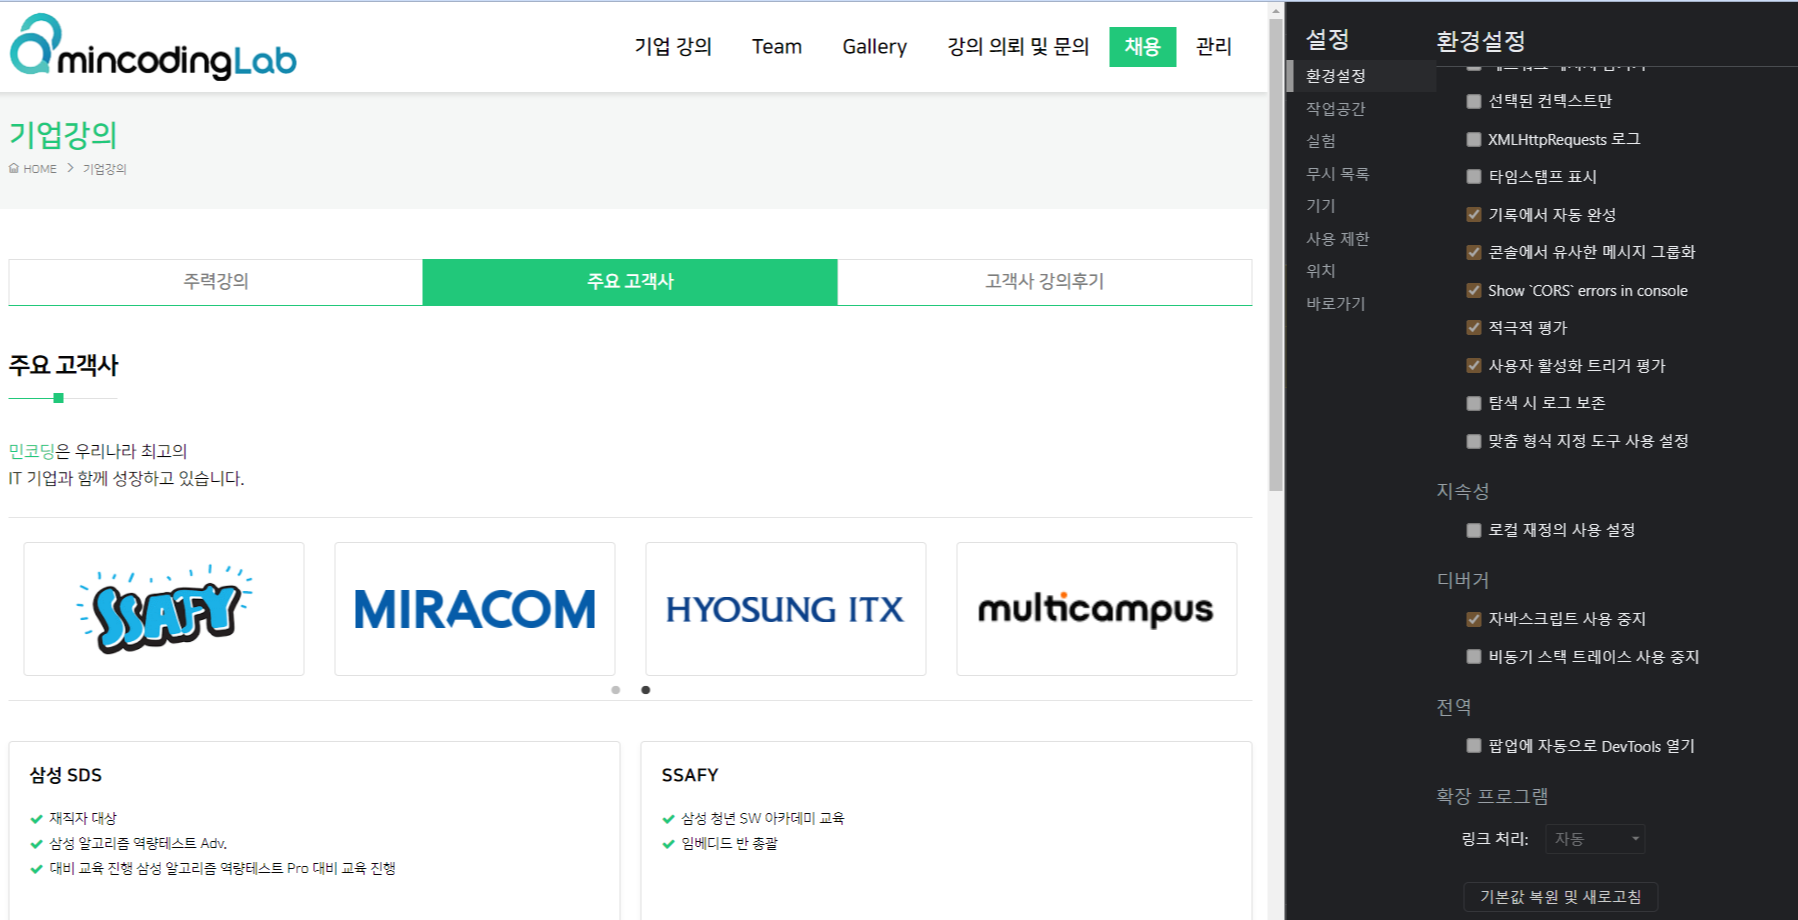Open the HYOSUNG ITX client logo card
The image size is (1798, 920).
pos(786,609)
